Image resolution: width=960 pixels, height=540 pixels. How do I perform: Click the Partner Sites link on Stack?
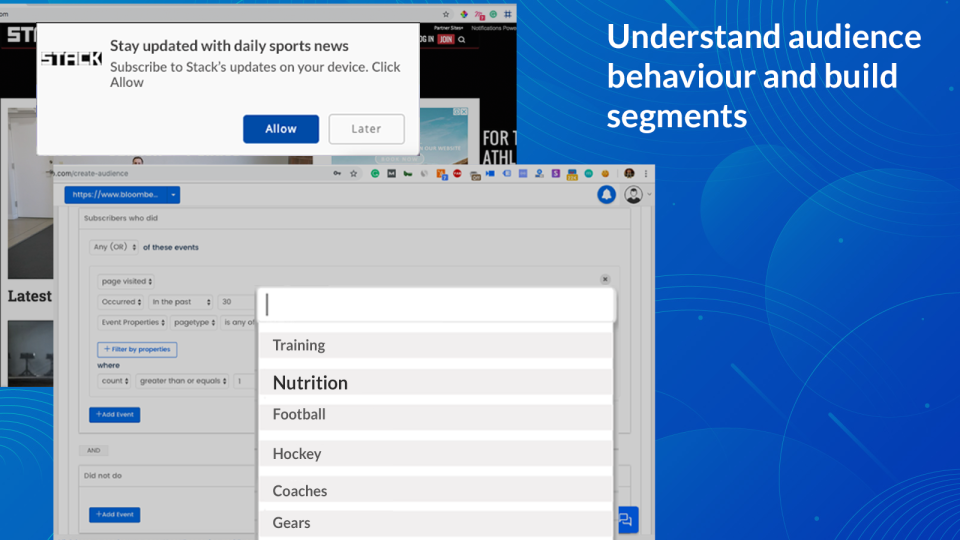pyautogui.click(x=449, y=28)
